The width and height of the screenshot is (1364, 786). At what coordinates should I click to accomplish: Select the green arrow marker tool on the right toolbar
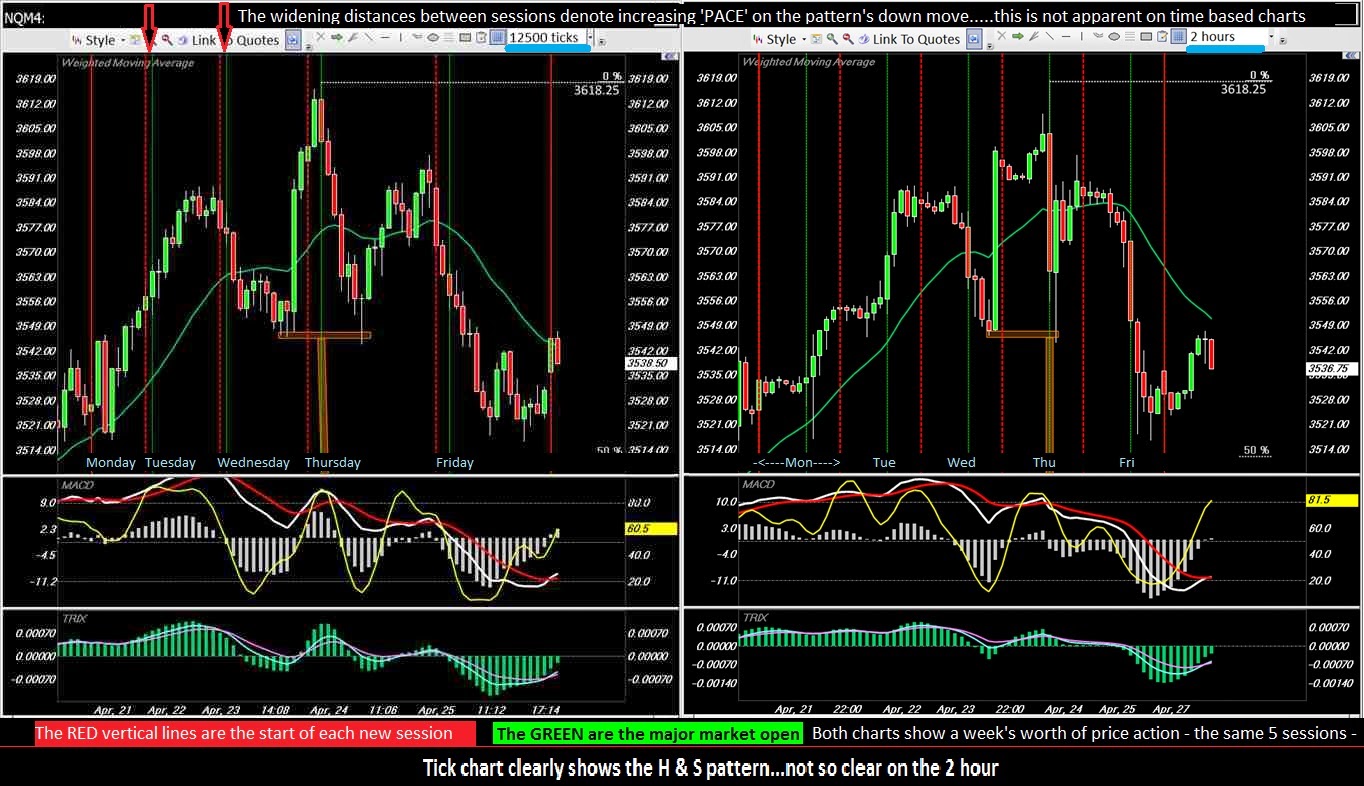point(1018,40)
